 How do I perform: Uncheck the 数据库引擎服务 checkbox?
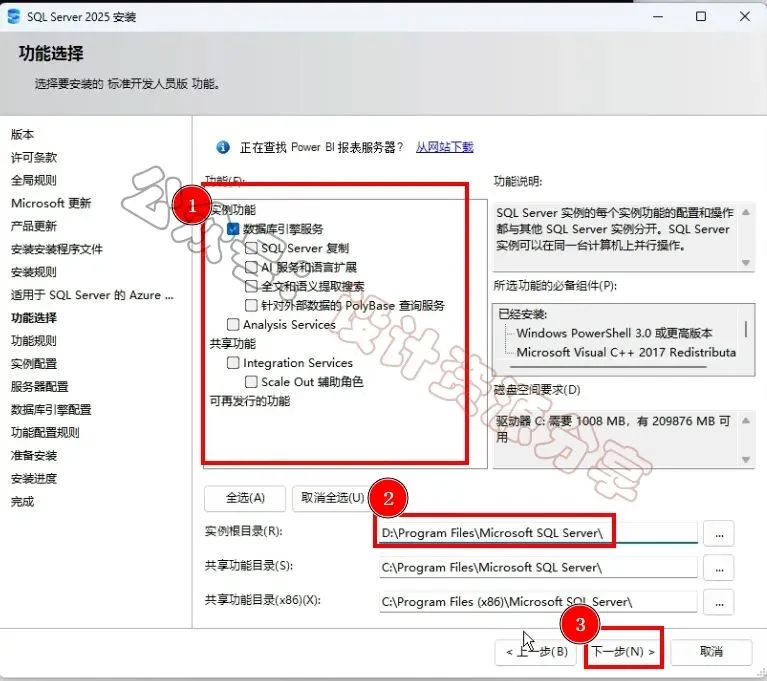(x=233, y=229)
